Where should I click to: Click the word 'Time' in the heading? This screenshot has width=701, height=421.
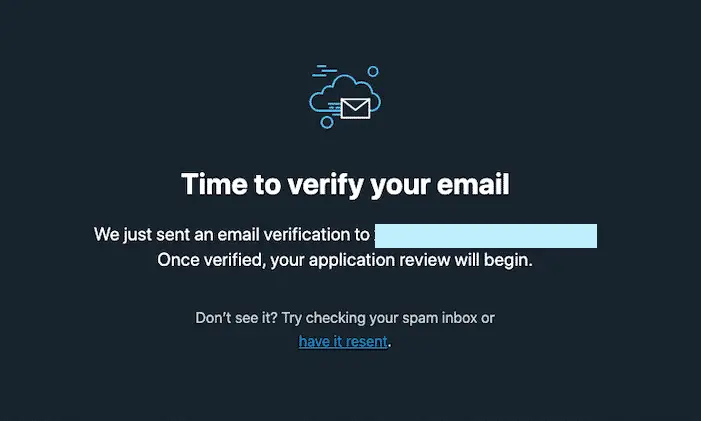(x=214, y=184)
